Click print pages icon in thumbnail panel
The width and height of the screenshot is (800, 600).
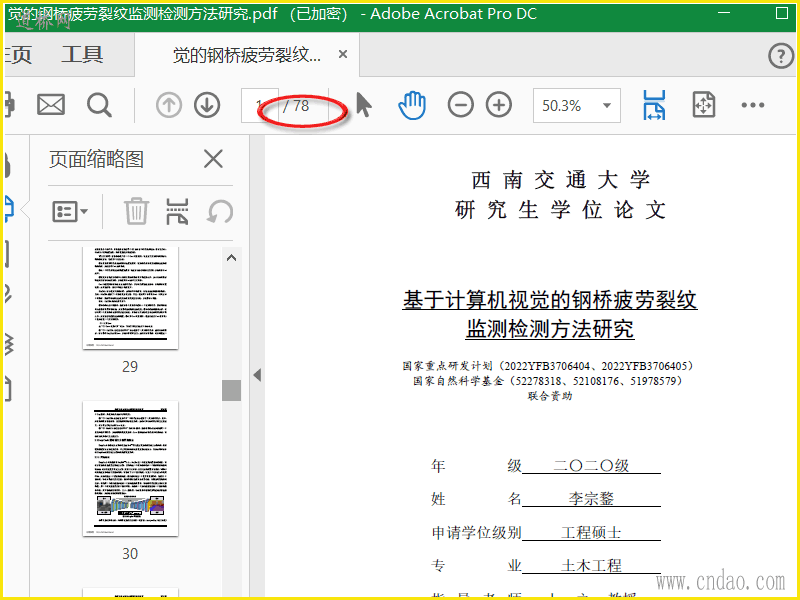coord(178,211)
